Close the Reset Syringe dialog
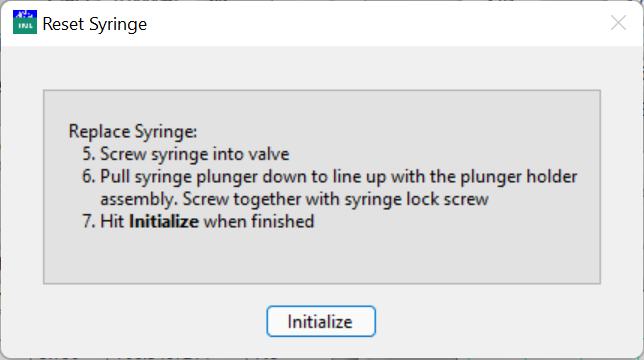Image resolution: width=644 pixels, height=360 pixels. pyautogui.click(x=618, y=23)
